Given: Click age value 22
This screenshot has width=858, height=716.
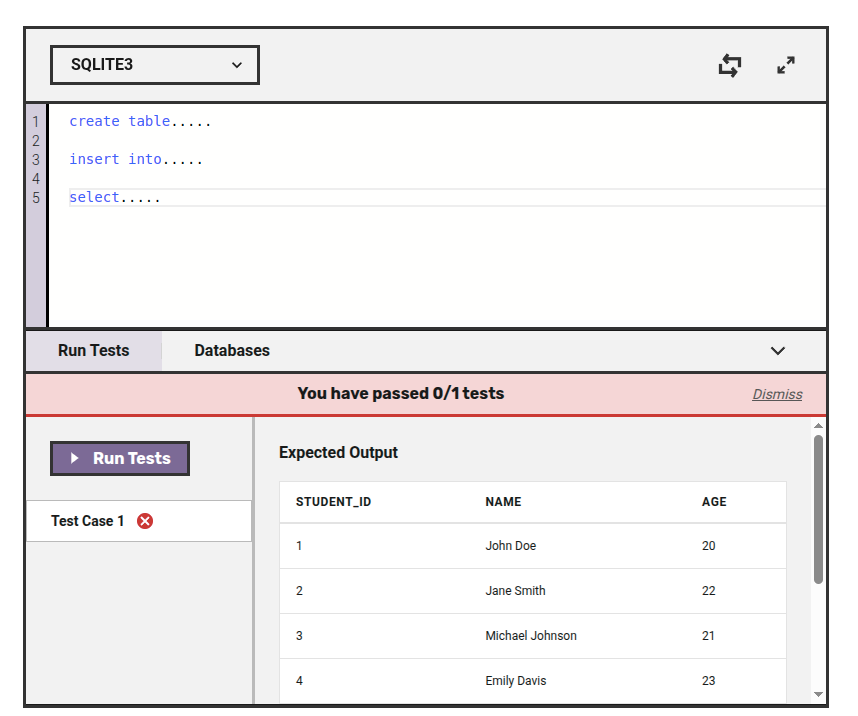Looking at the screenshot, I should pos(709,591).
